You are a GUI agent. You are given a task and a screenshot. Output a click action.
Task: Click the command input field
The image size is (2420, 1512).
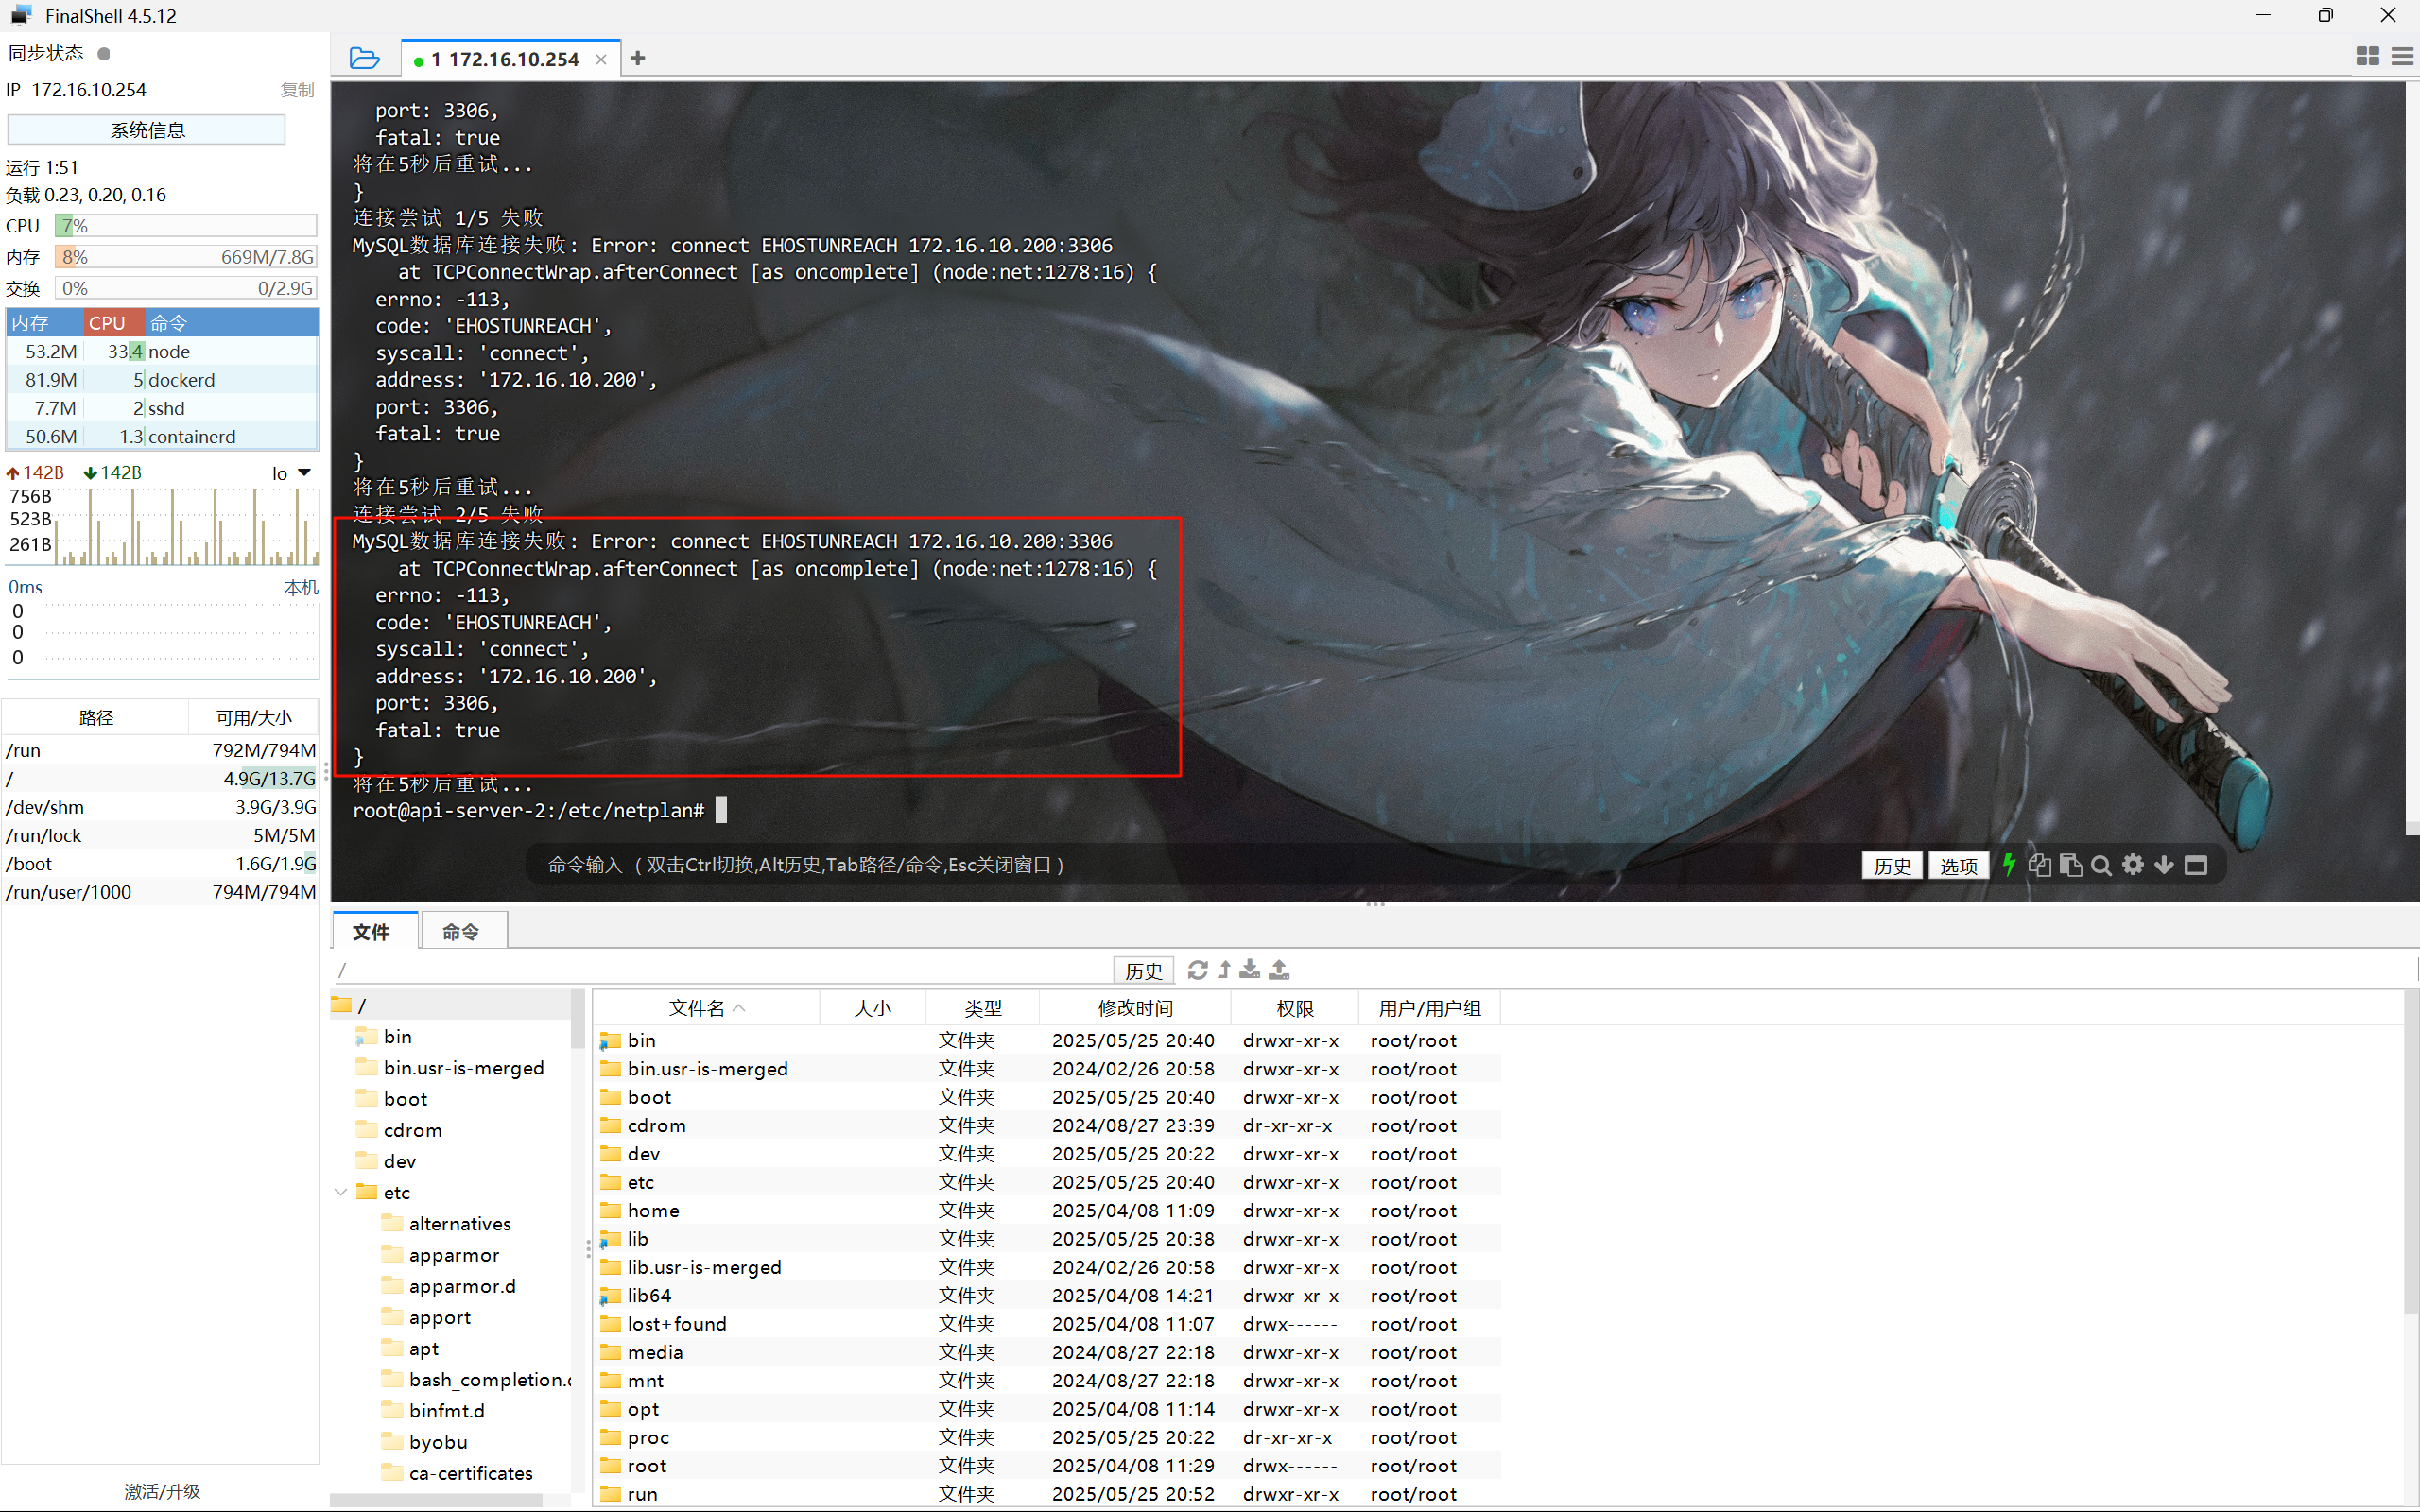coord(1100,865)
